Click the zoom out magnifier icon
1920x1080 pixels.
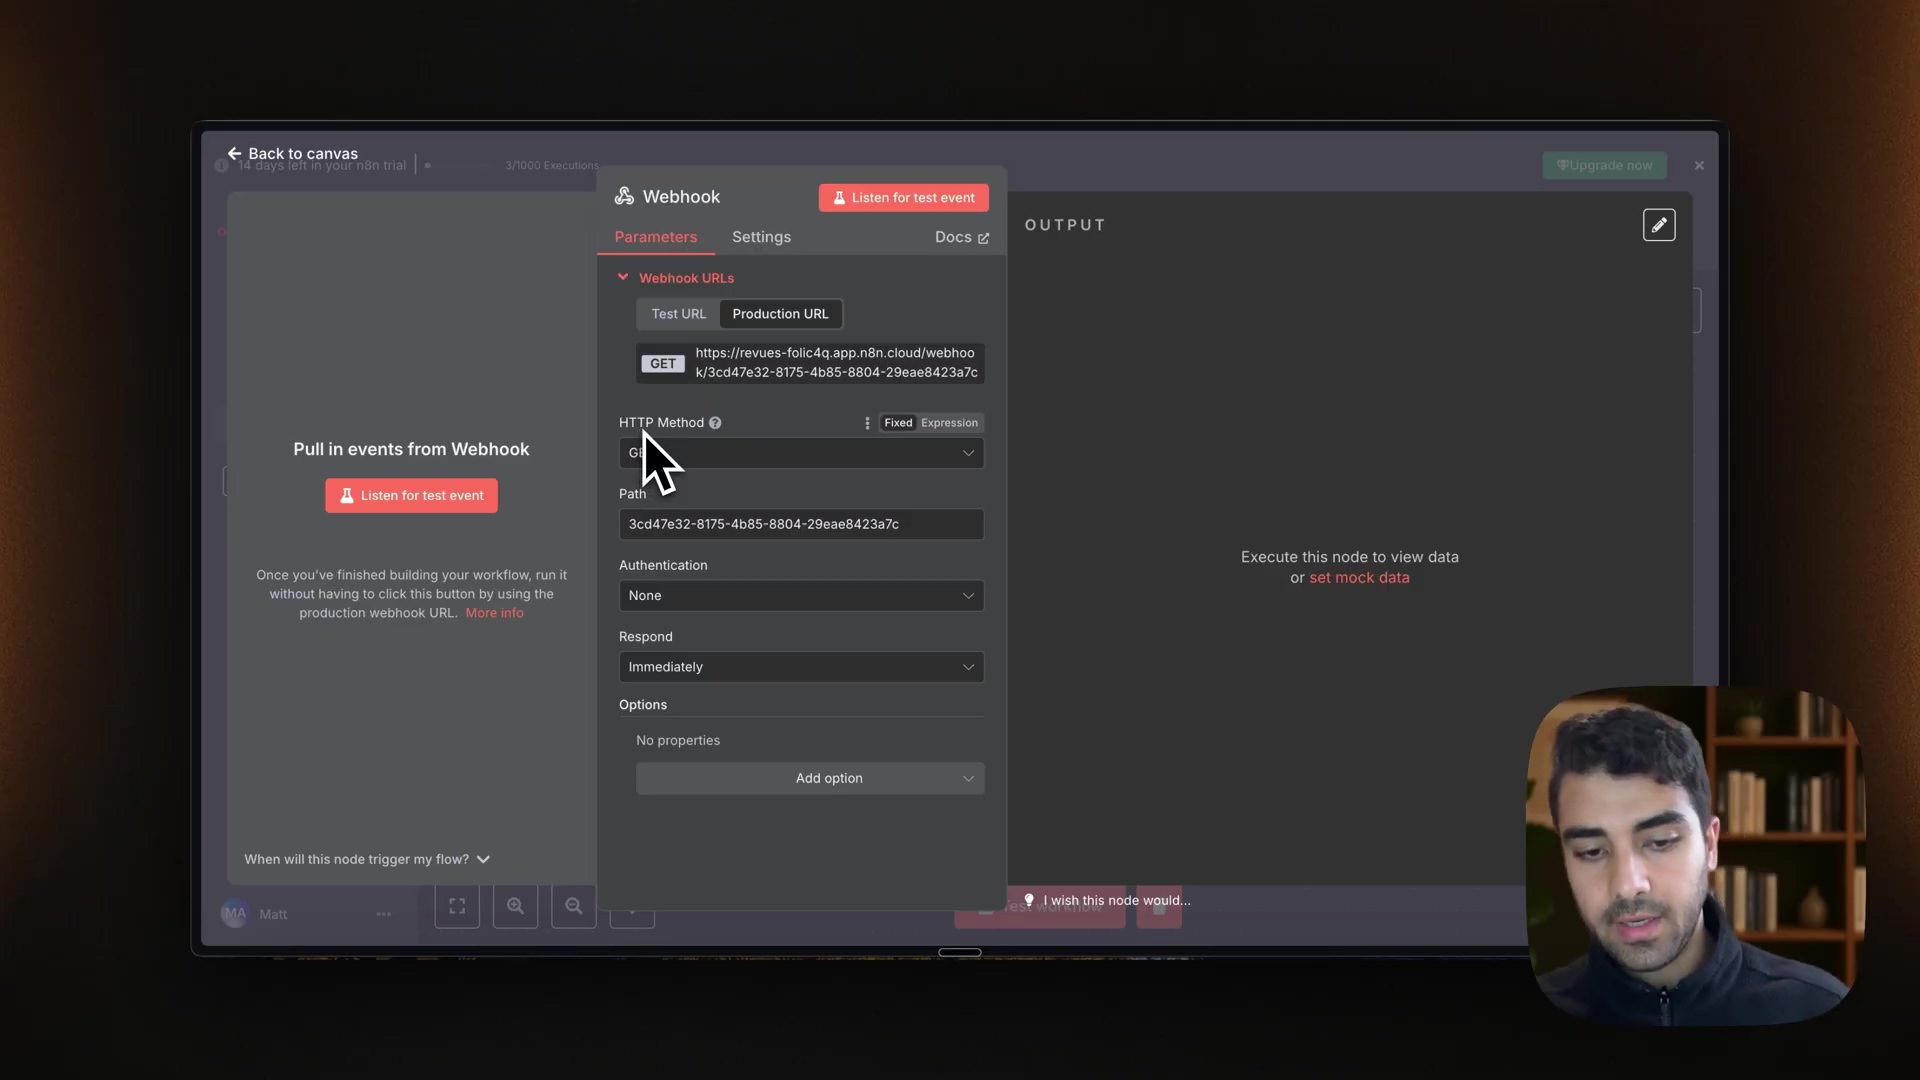click(573, 906)
